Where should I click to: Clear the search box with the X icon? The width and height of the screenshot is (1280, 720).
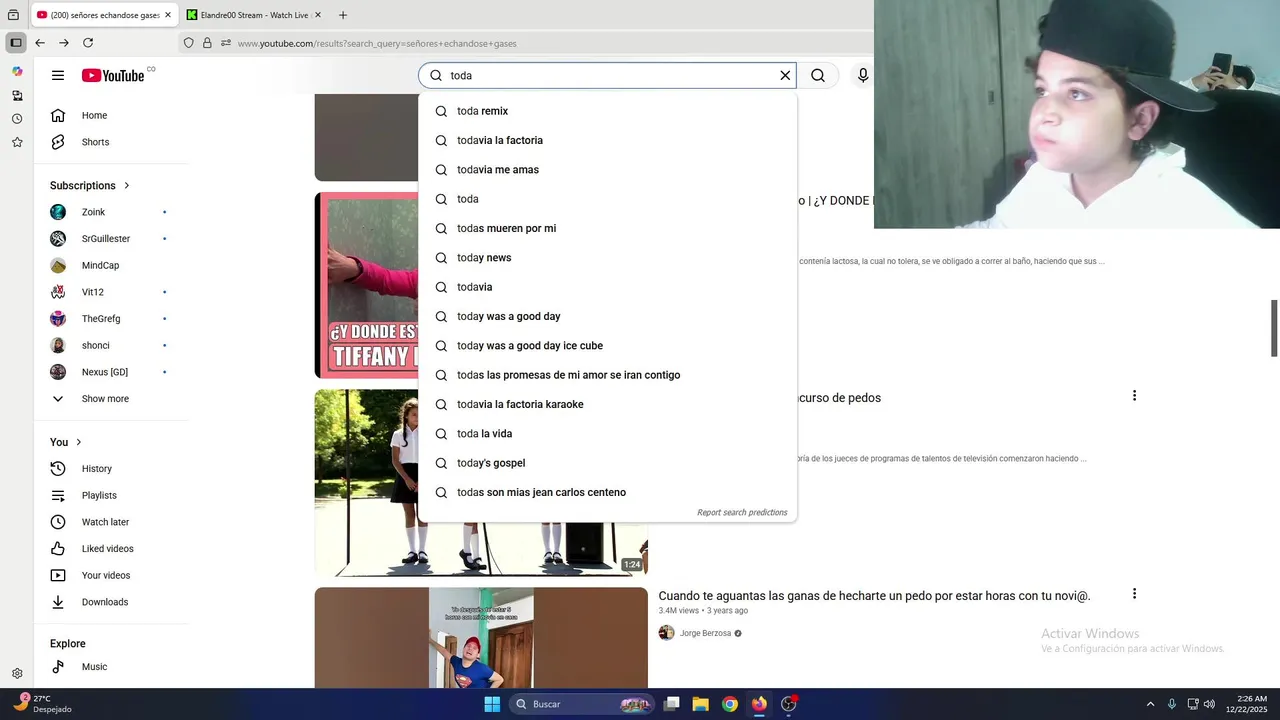point(785,75)
